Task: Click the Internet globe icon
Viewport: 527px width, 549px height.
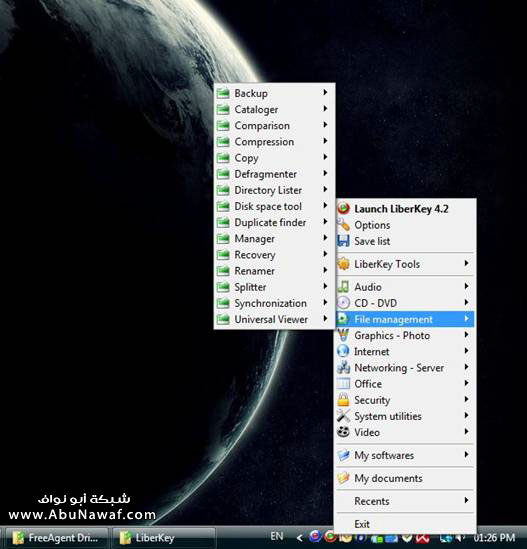Action: click(x=344, y=351)
